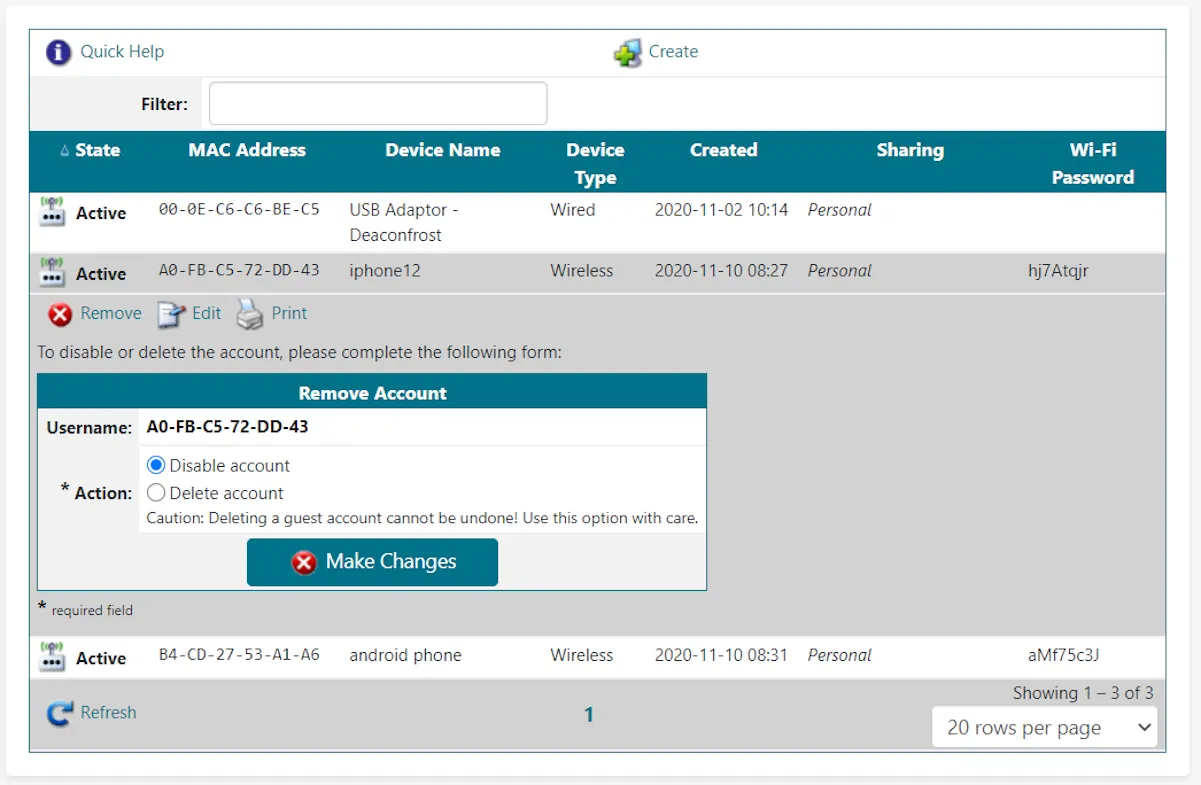Image resolution: width=1201 pixels, height=785 pixels.
Task: Open Print using the printer icon
Action: coord(248,313)
